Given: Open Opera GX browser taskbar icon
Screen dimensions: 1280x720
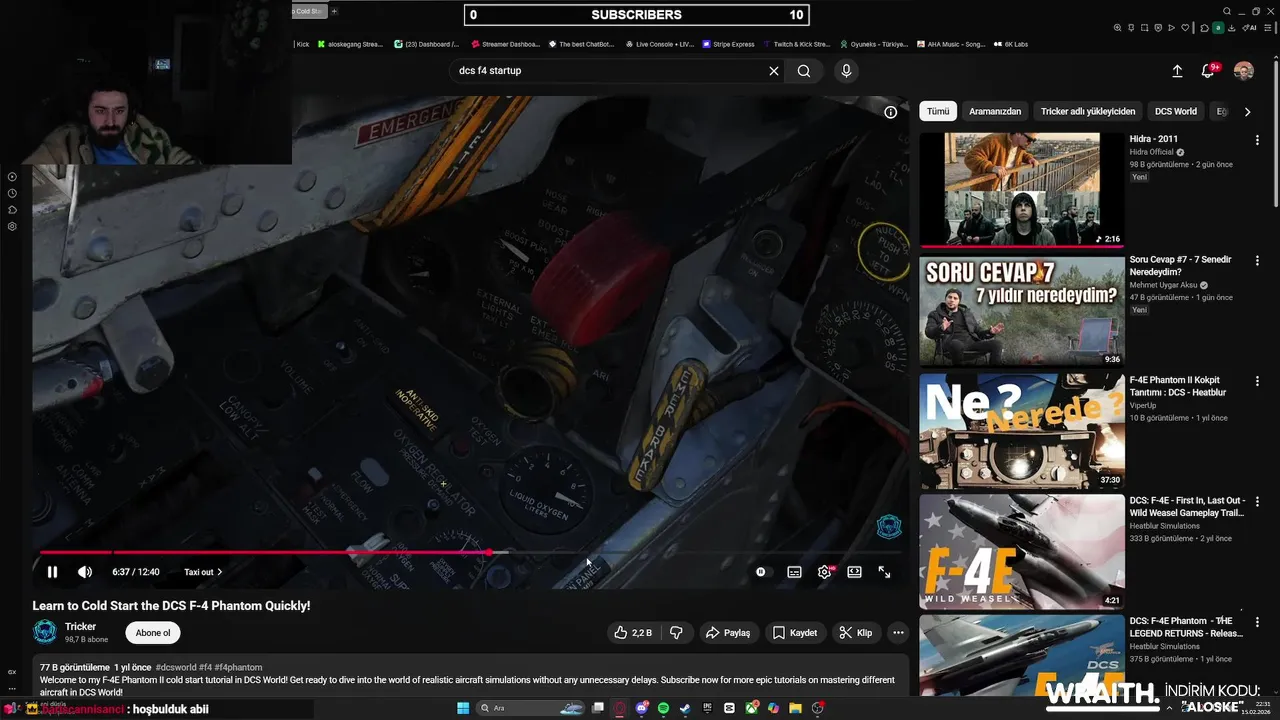Looking at the screenshot, I should pos(619,708).
